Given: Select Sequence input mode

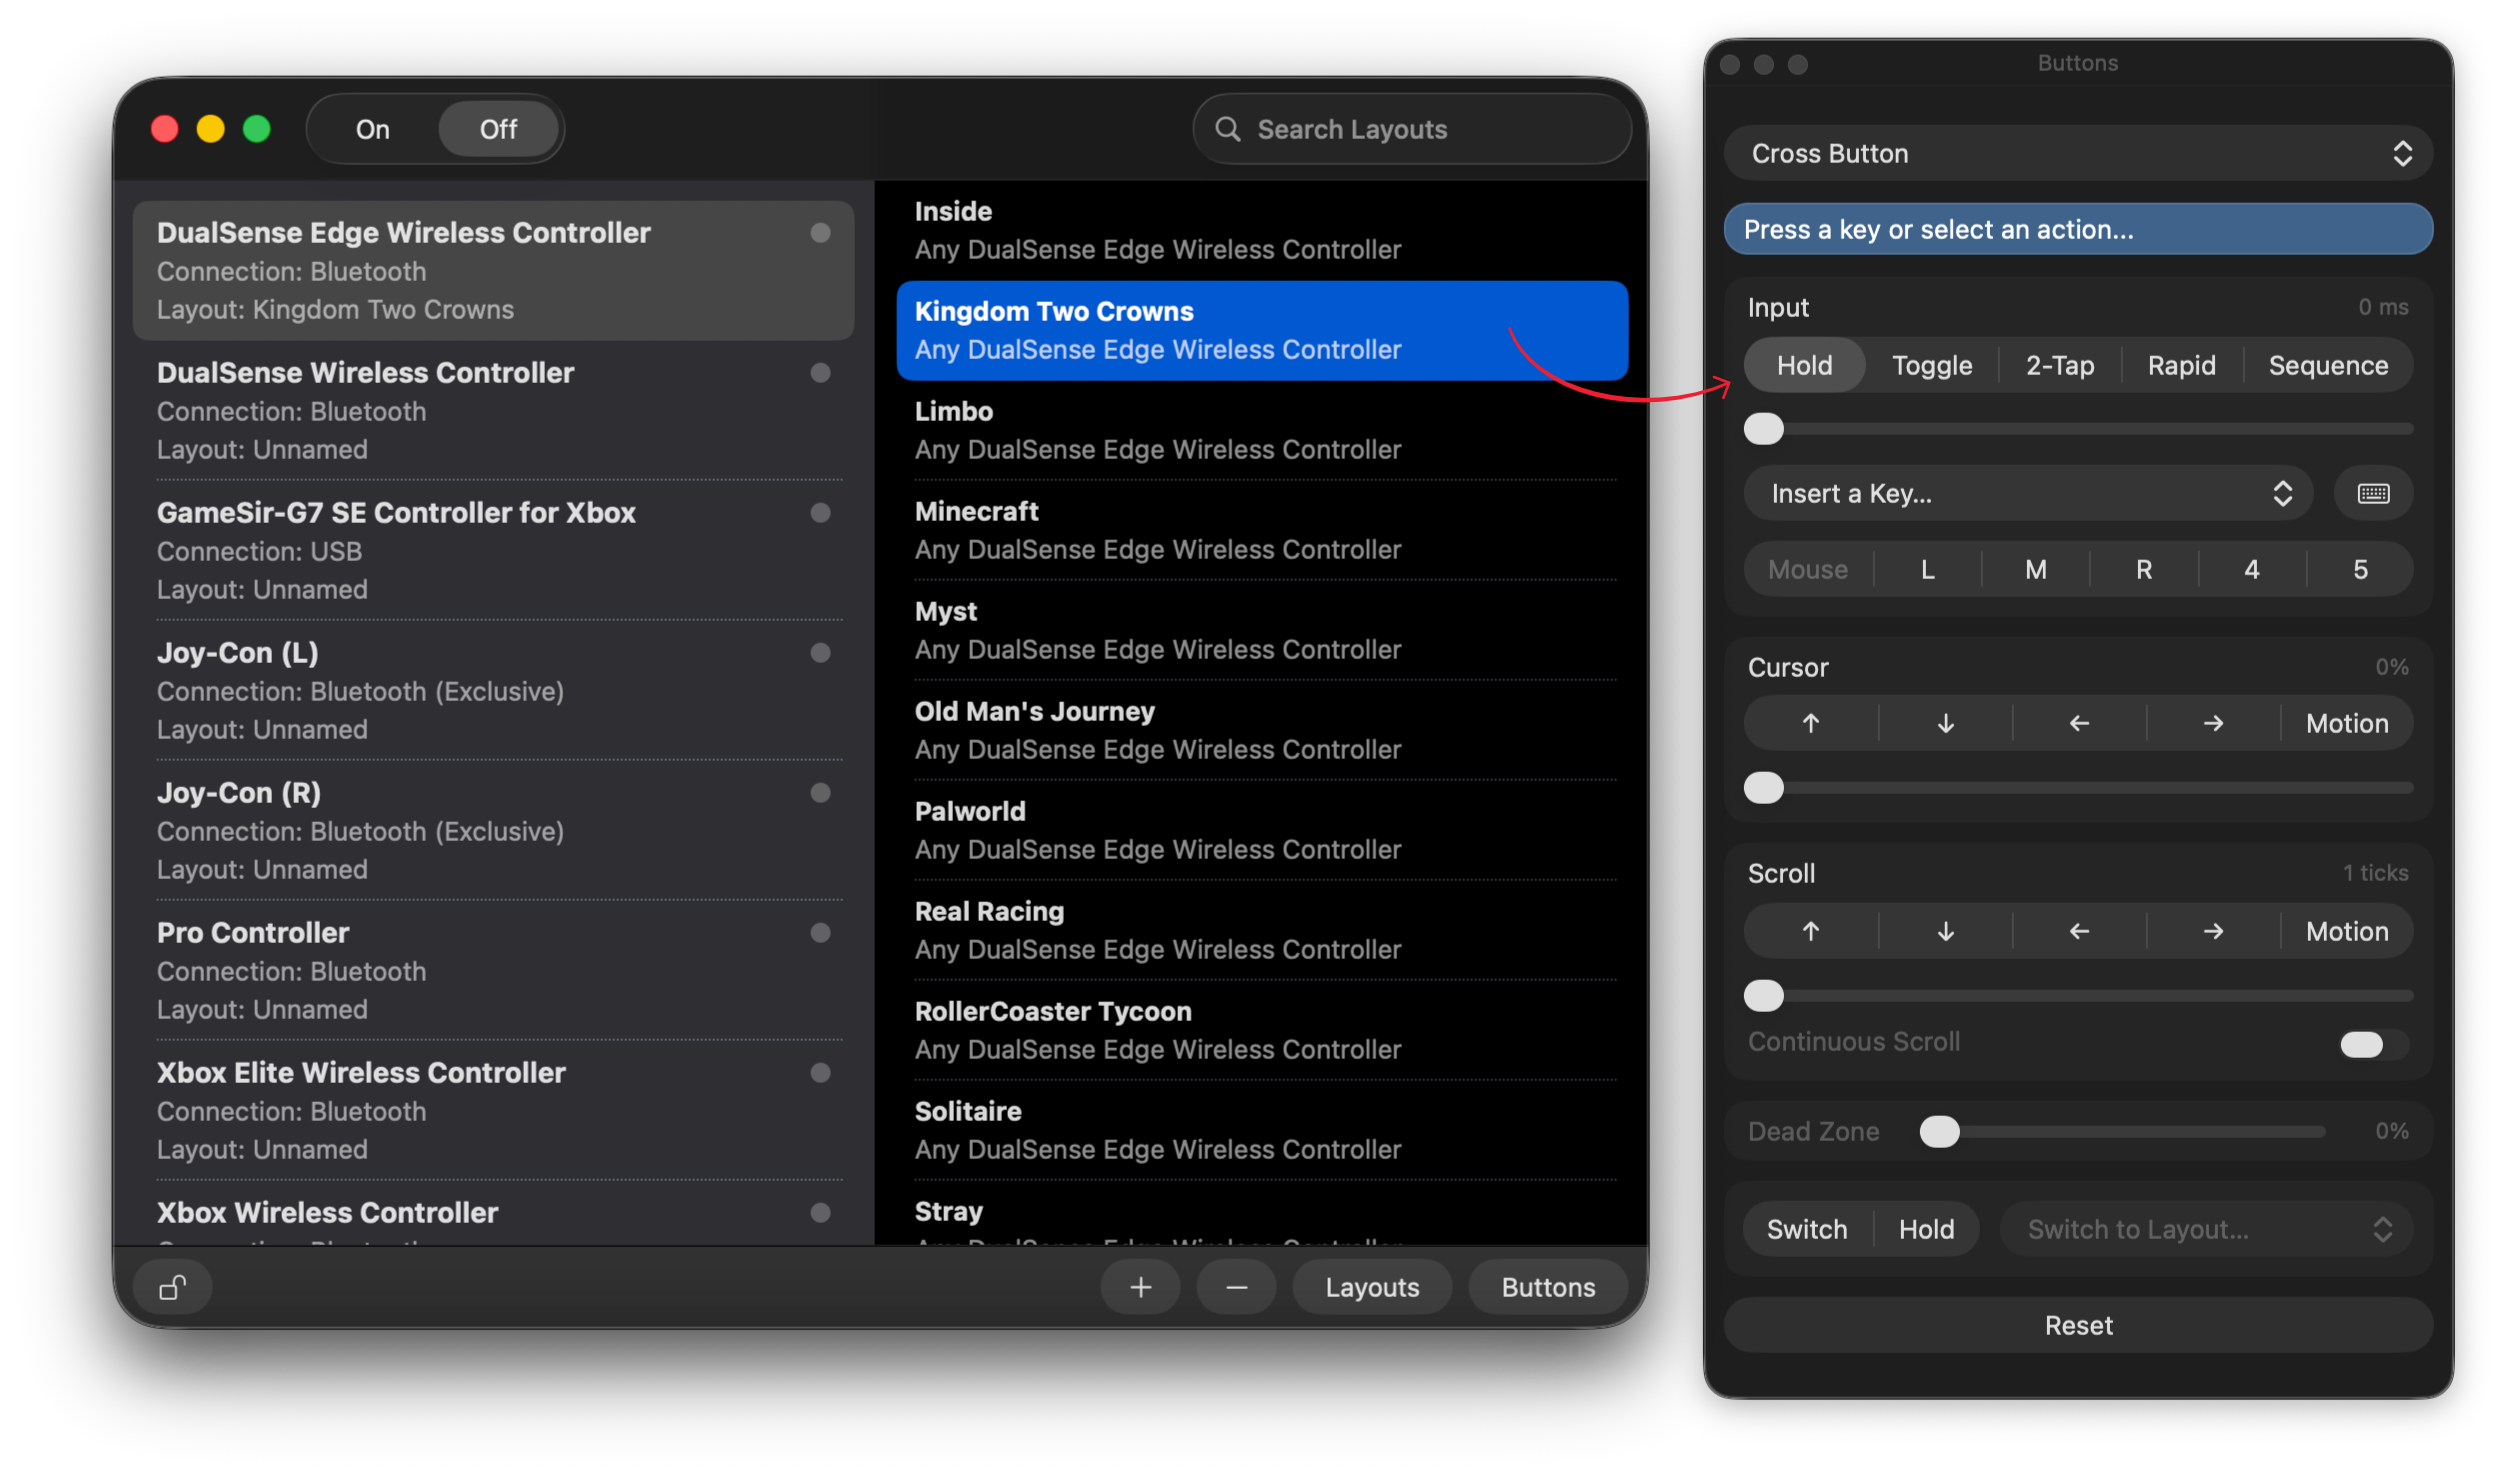Looking at the screenshot, I should pos(2328,365).
